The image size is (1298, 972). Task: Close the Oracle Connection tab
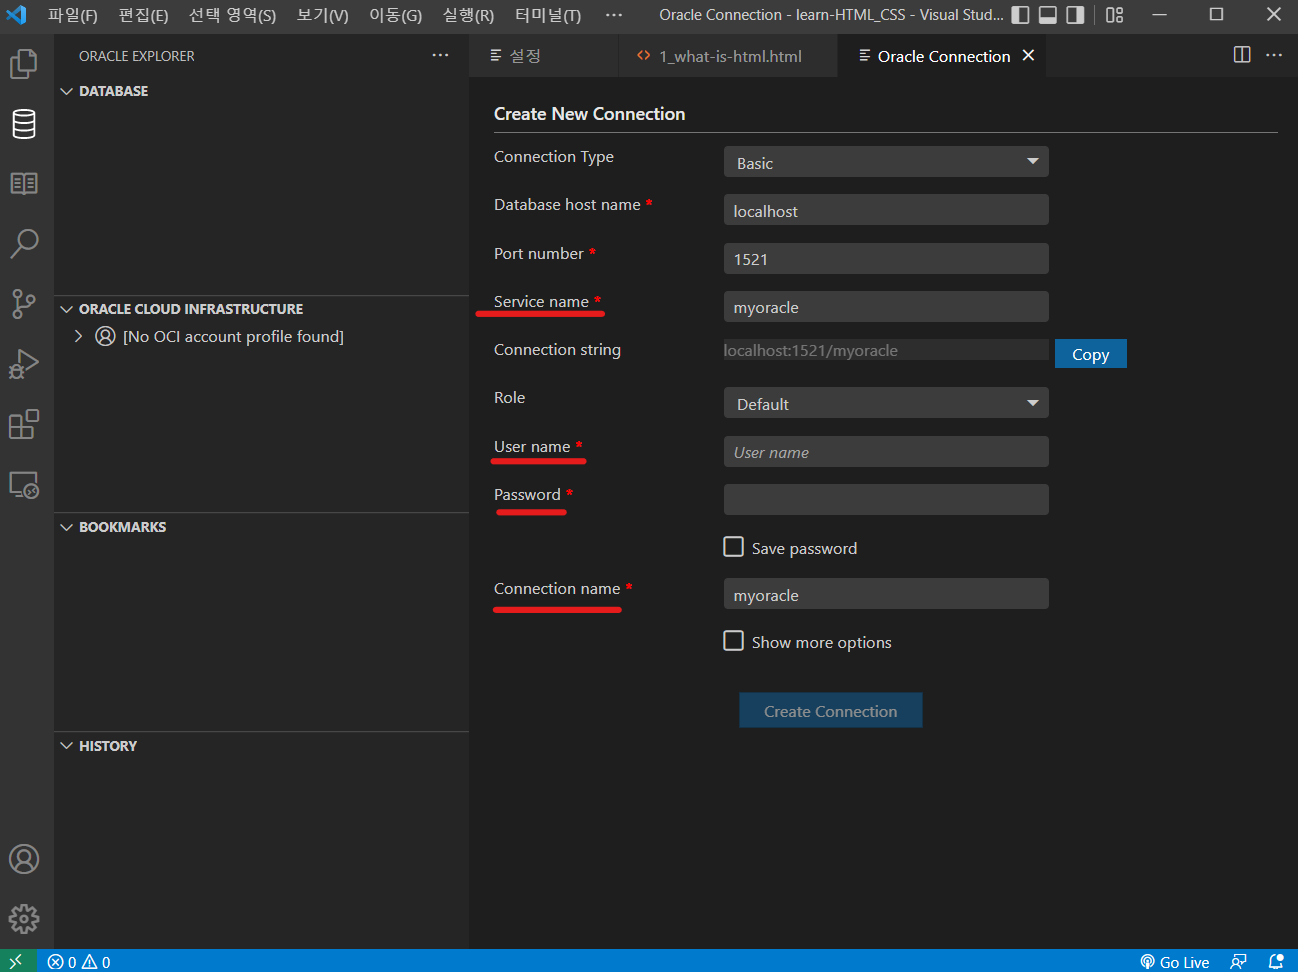tap(1028, 55)
